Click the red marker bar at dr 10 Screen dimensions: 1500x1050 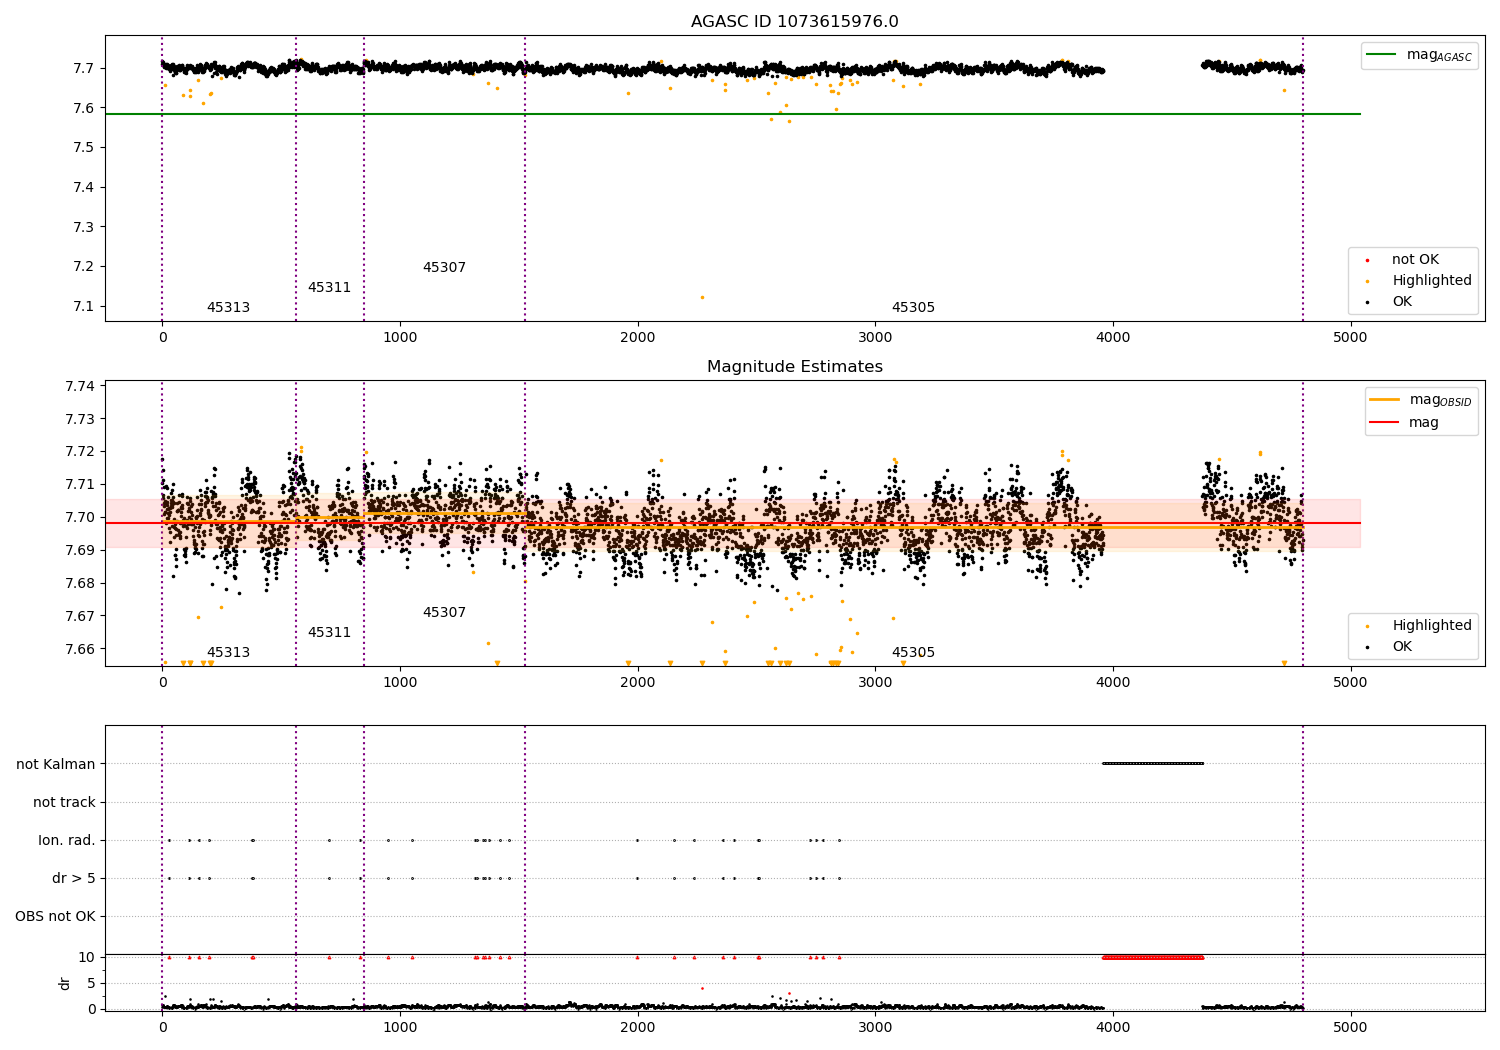coord(1153,957)
